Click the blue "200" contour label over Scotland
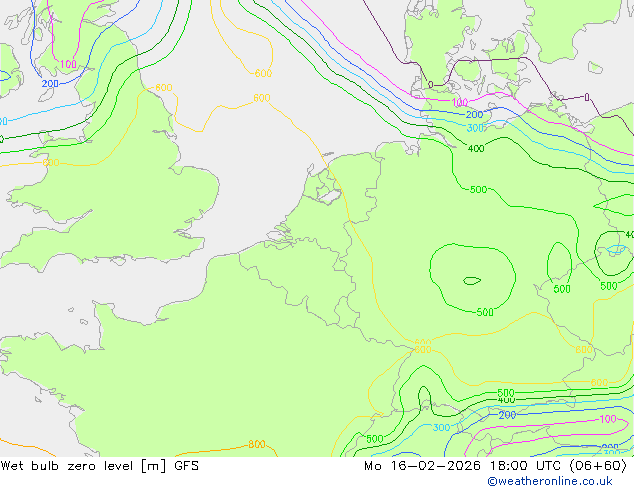This screenshot has width=634, height=490. coord(50,84)
